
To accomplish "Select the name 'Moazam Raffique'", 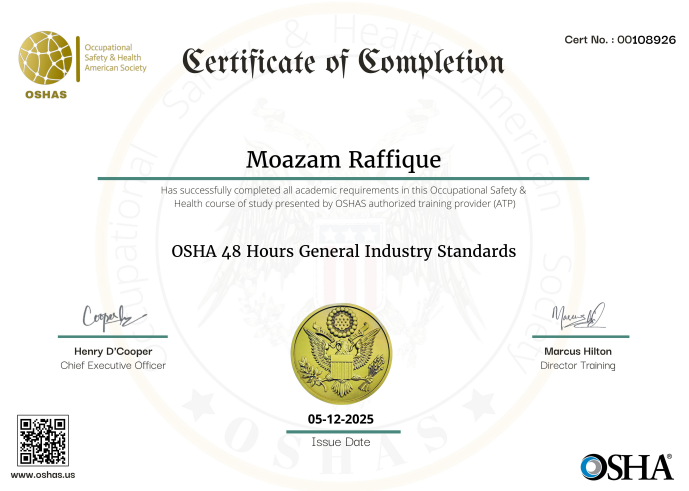I will (x=344, y=160).
